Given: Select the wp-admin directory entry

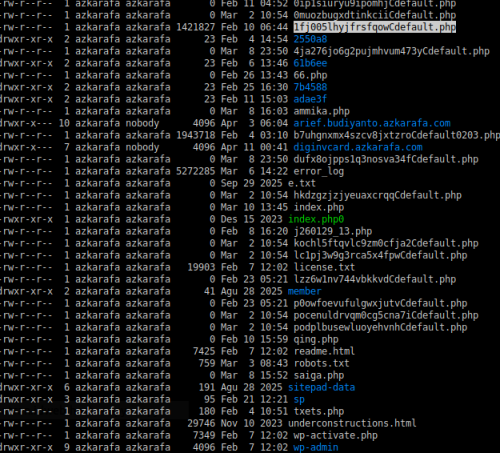Looking at the screenshot, I should click(x=316, y=447).
